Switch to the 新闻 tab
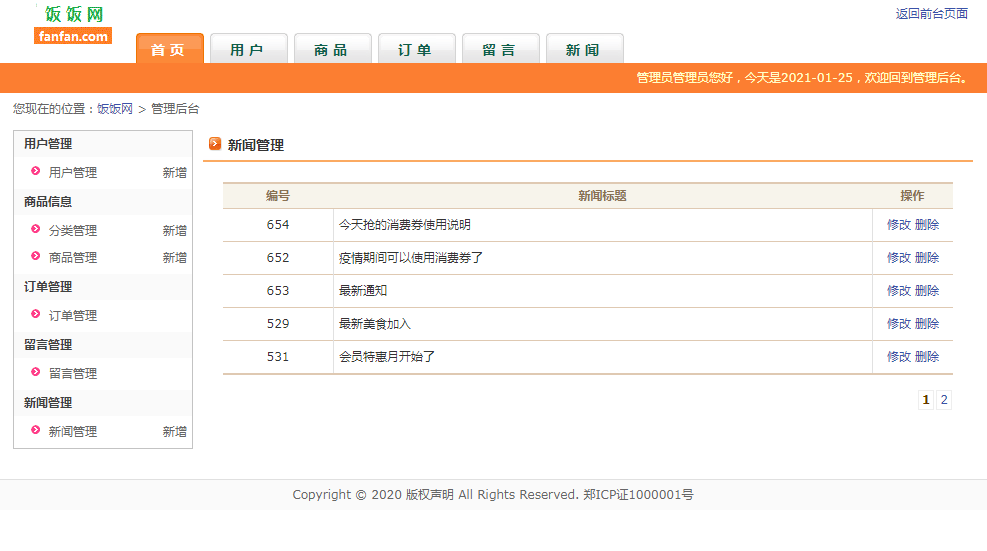 click(585, 48)
